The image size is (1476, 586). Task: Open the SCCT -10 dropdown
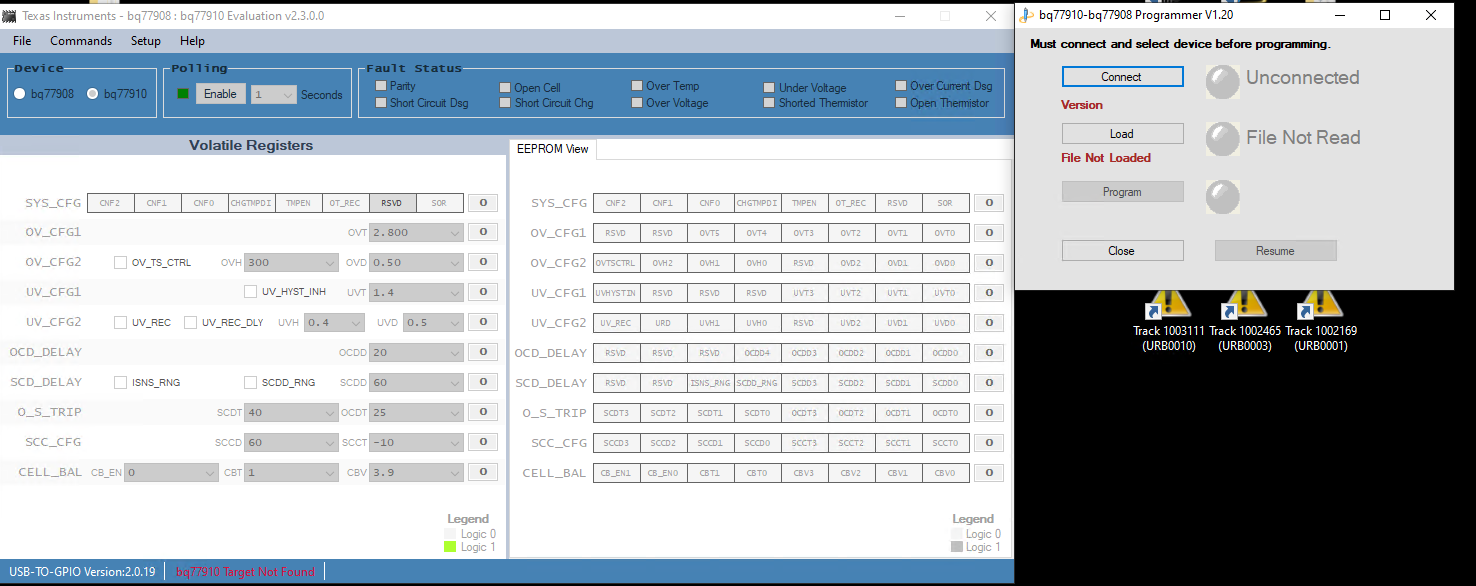(416, 443)
